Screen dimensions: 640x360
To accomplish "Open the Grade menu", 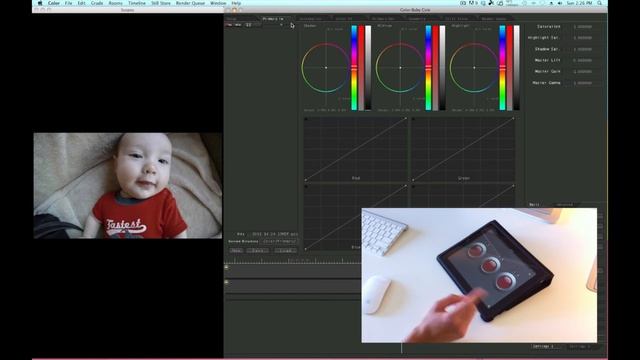I will pyautogui.click(x=97, y=3).
